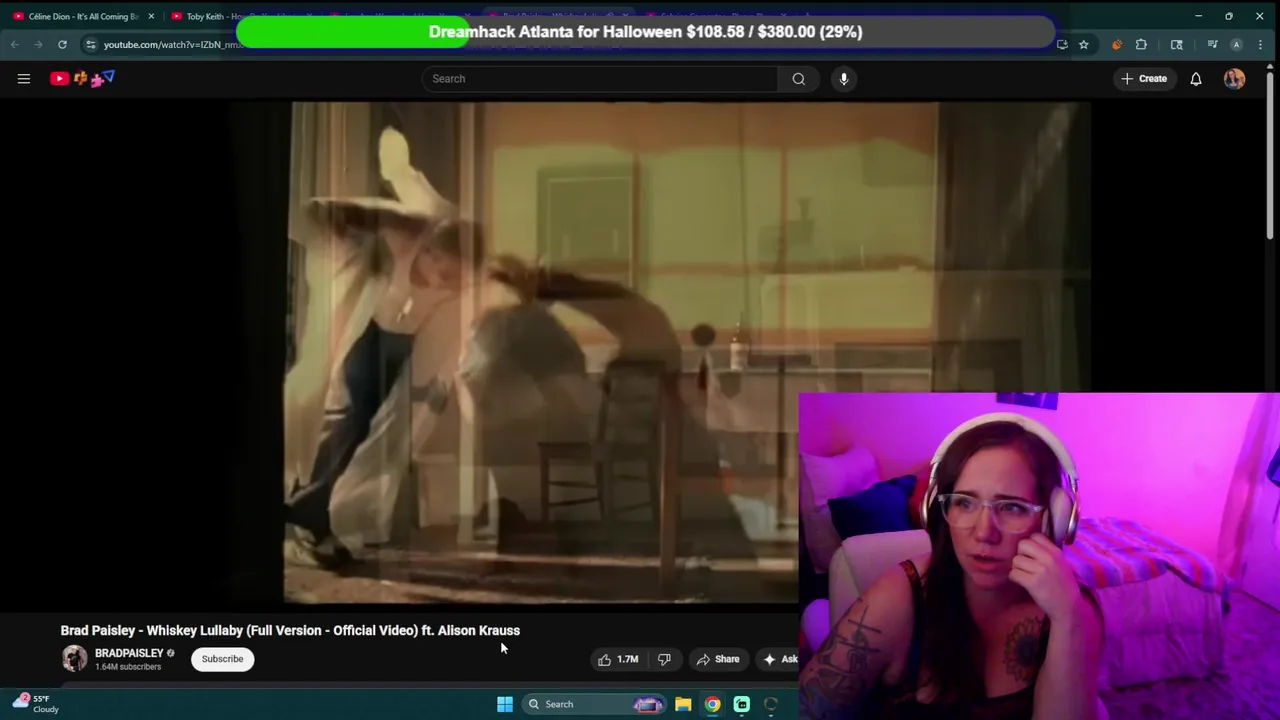The image size is (1280, 720).
Task: Open the Chrome media controls icon
Action: click(1212, 45)
